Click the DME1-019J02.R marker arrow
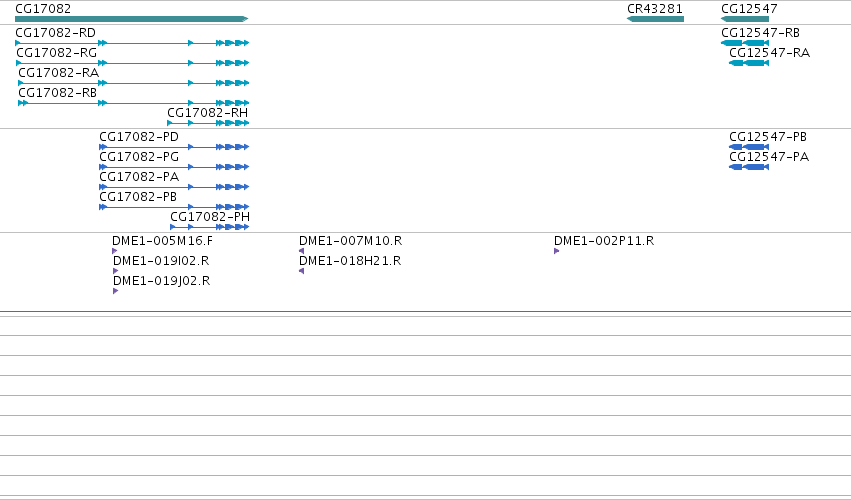Image resolution: width=851 pixels, height=500 pixels. tap(116, 291)
